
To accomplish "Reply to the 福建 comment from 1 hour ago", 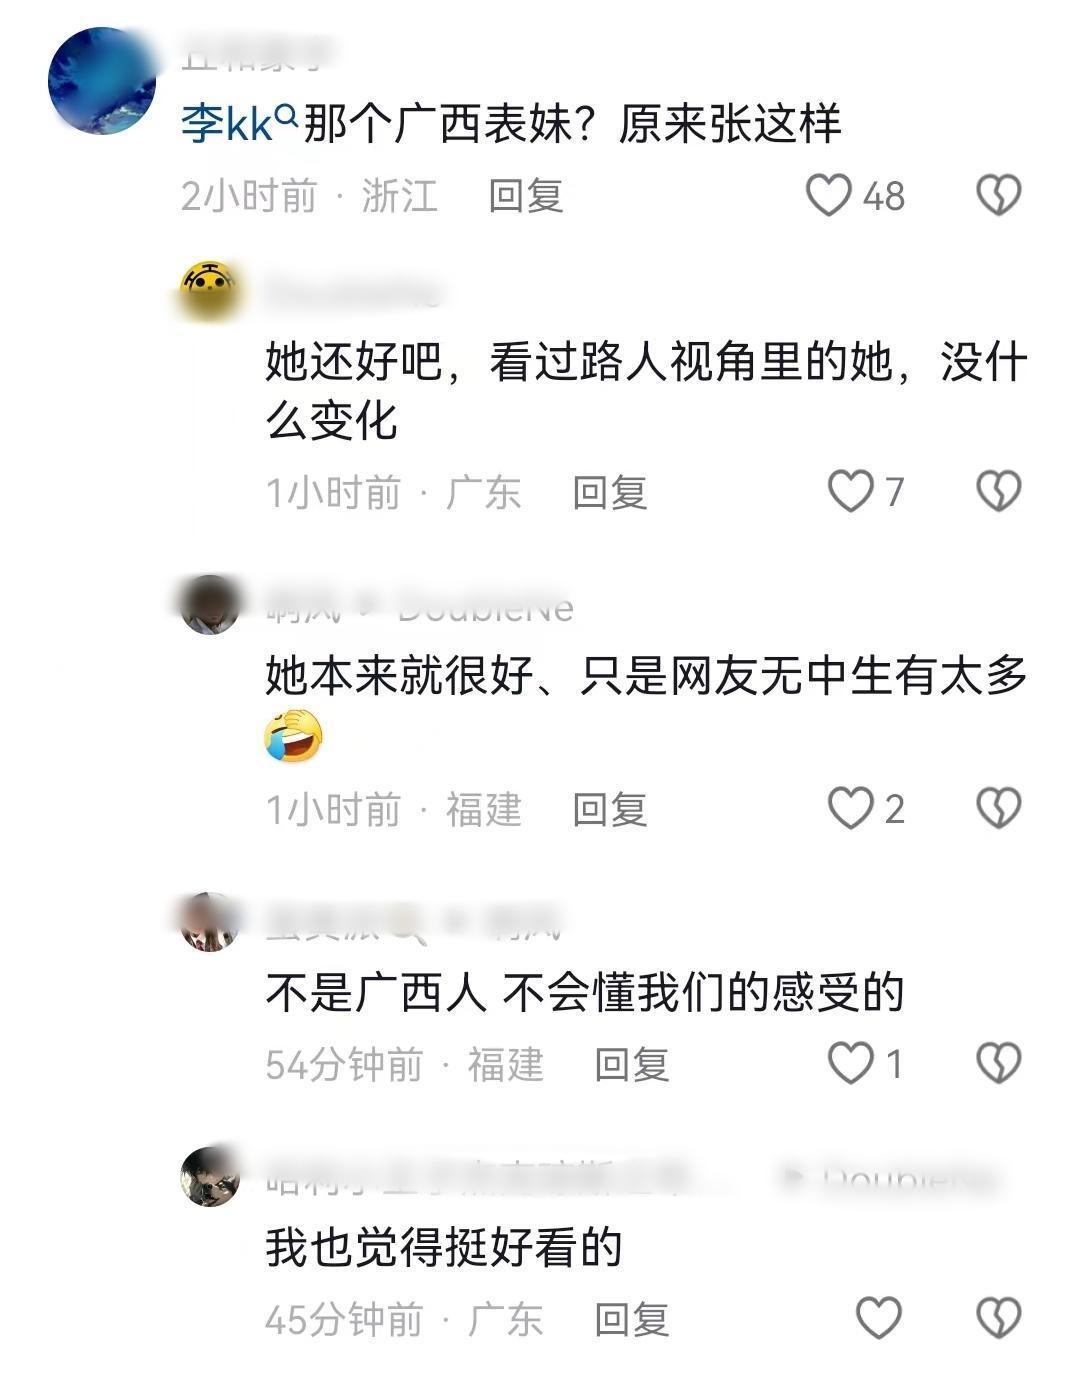I will (x=610, y=809).
